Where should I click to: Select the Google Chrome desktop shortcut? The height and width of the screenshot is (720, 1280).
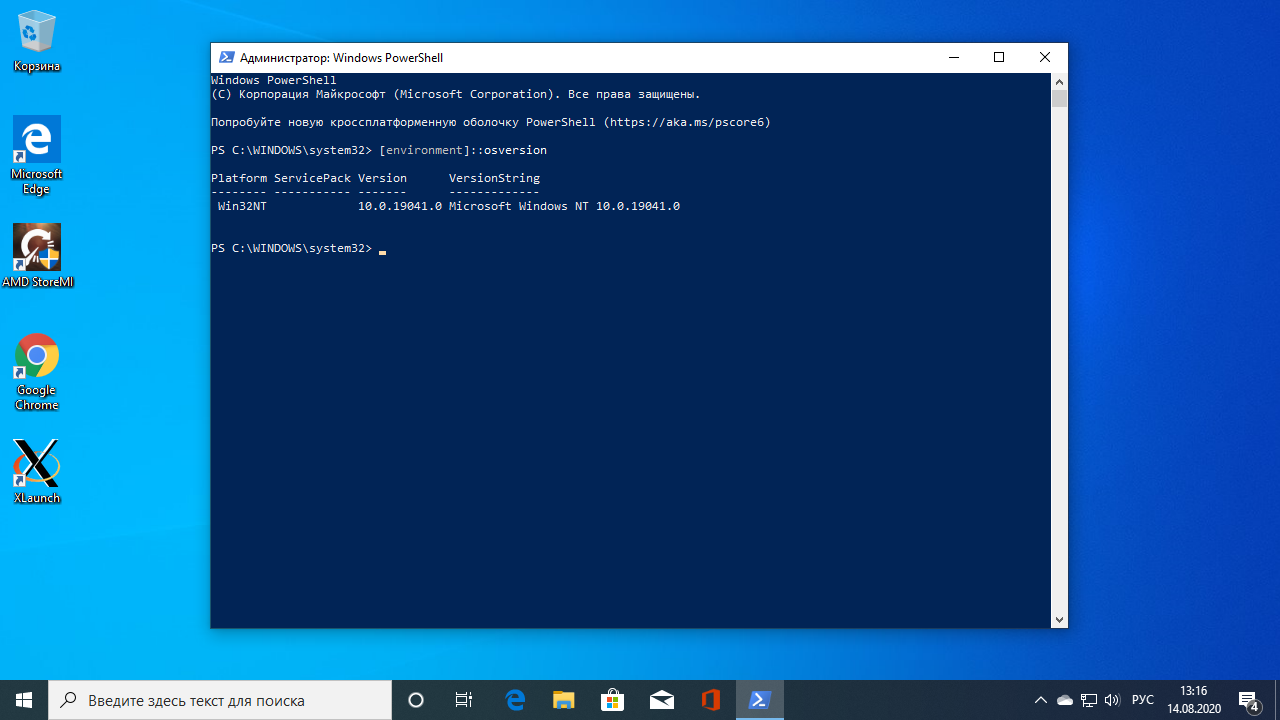[37, 371]
